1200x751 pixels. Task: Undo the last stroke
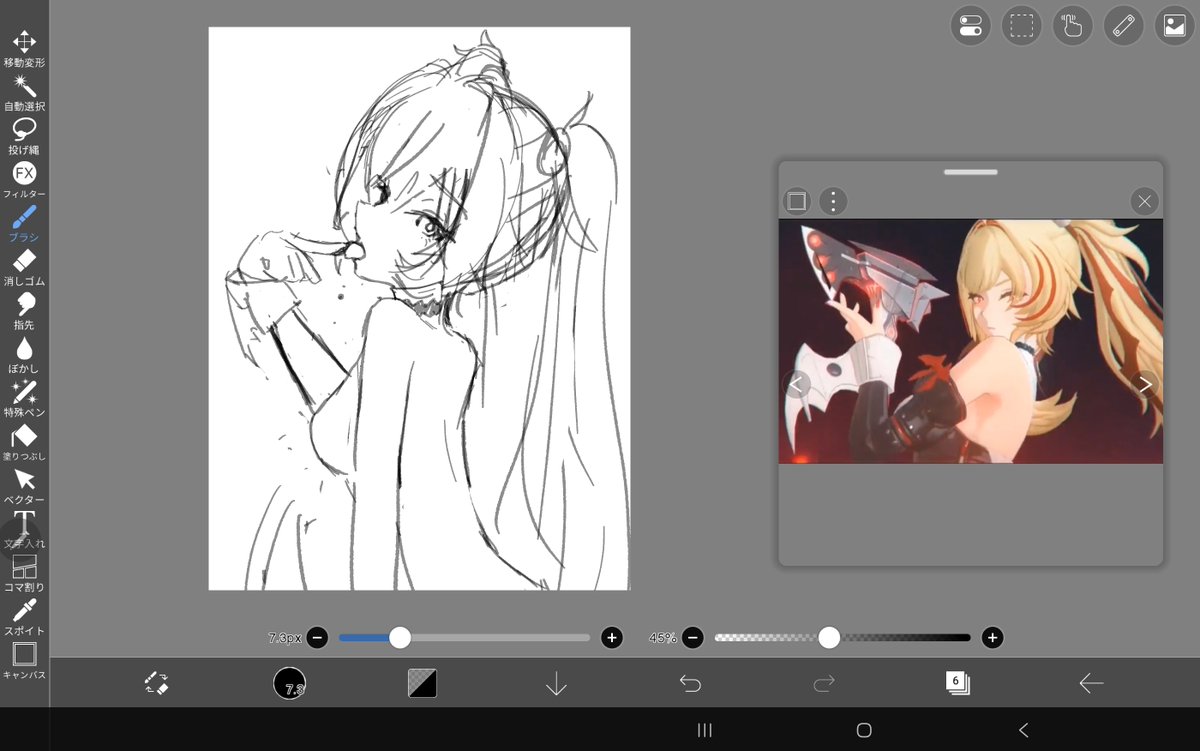[x=690, y=683]
